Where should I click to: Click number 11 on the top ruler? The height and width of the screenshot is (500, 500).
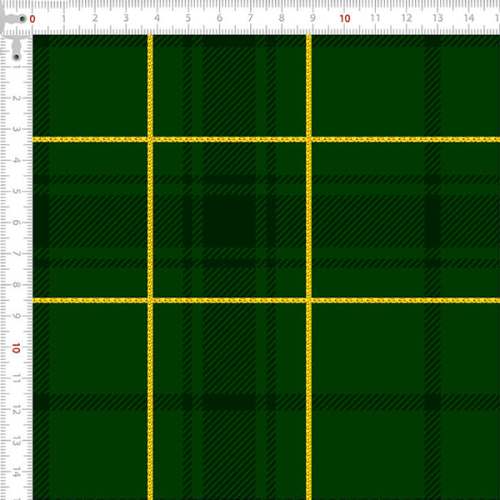375,18
